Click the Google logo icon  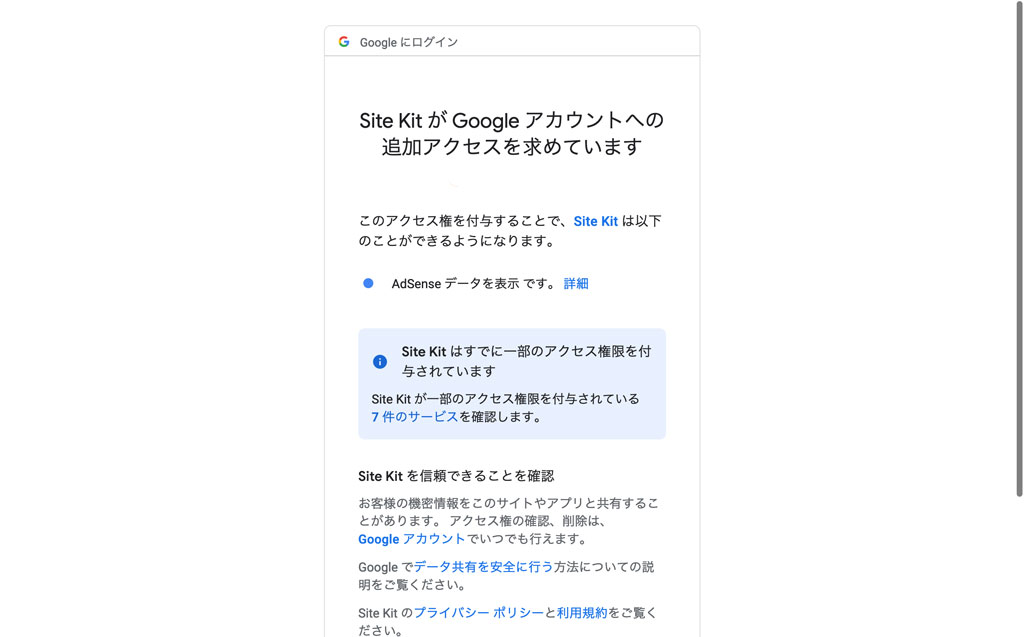tap(344, 42)
